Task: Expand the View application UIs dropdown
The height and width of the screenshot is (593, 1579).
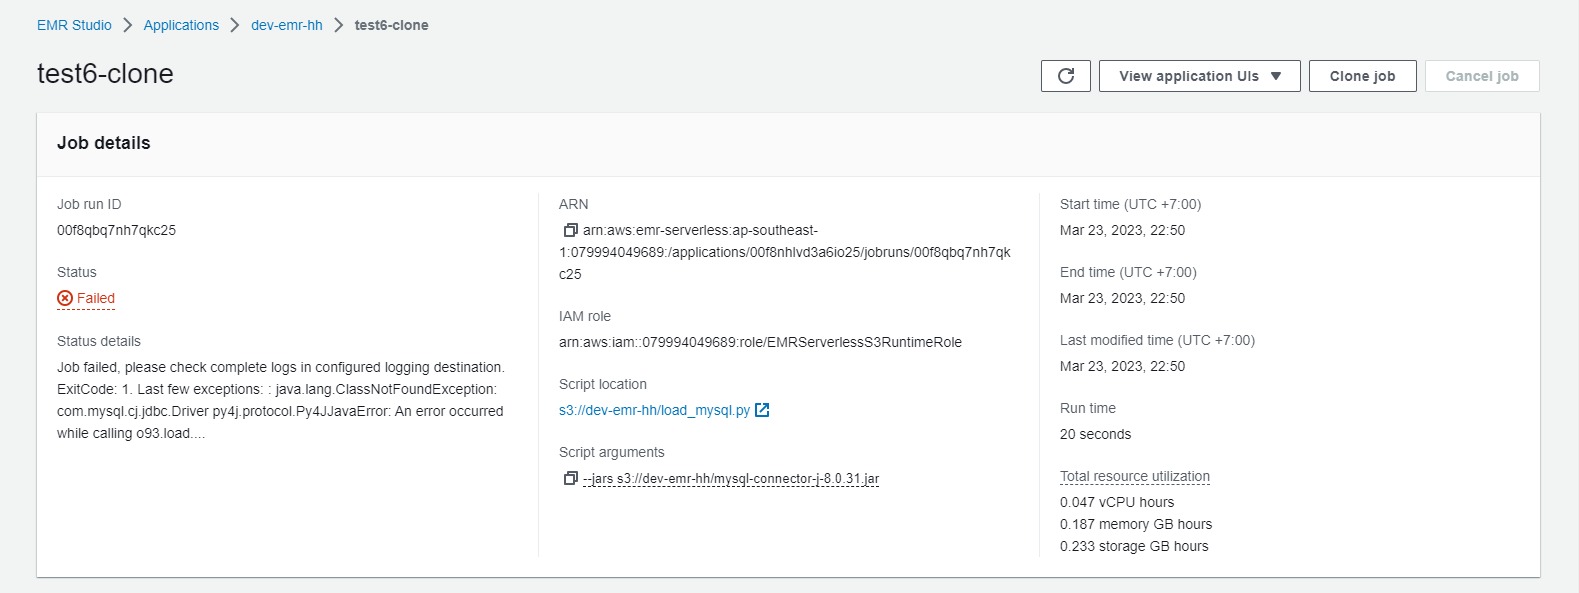Action: coord(1199,76)
